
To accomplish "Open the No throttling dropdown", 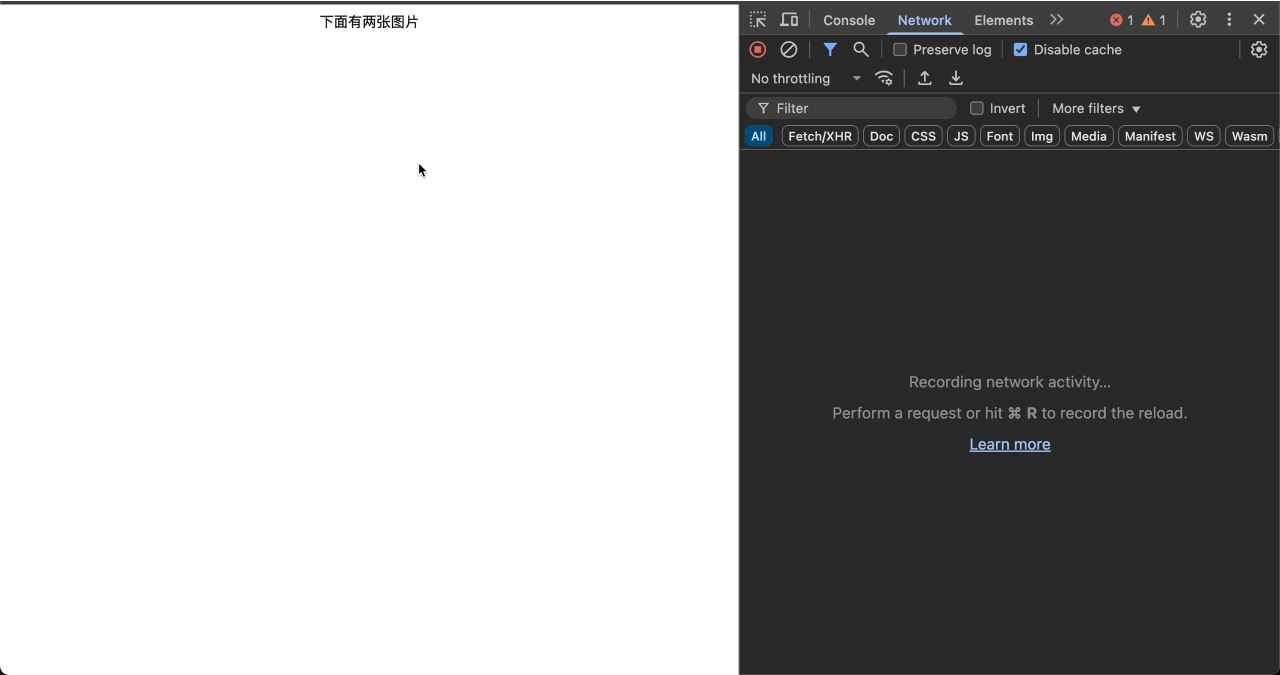I will [806, 78].
